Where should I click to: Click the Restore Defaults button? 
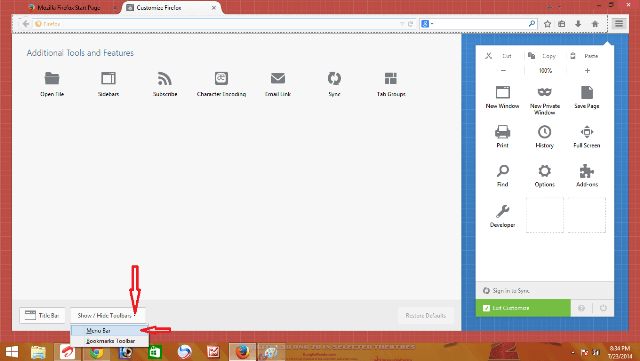[x=426, y=315]
